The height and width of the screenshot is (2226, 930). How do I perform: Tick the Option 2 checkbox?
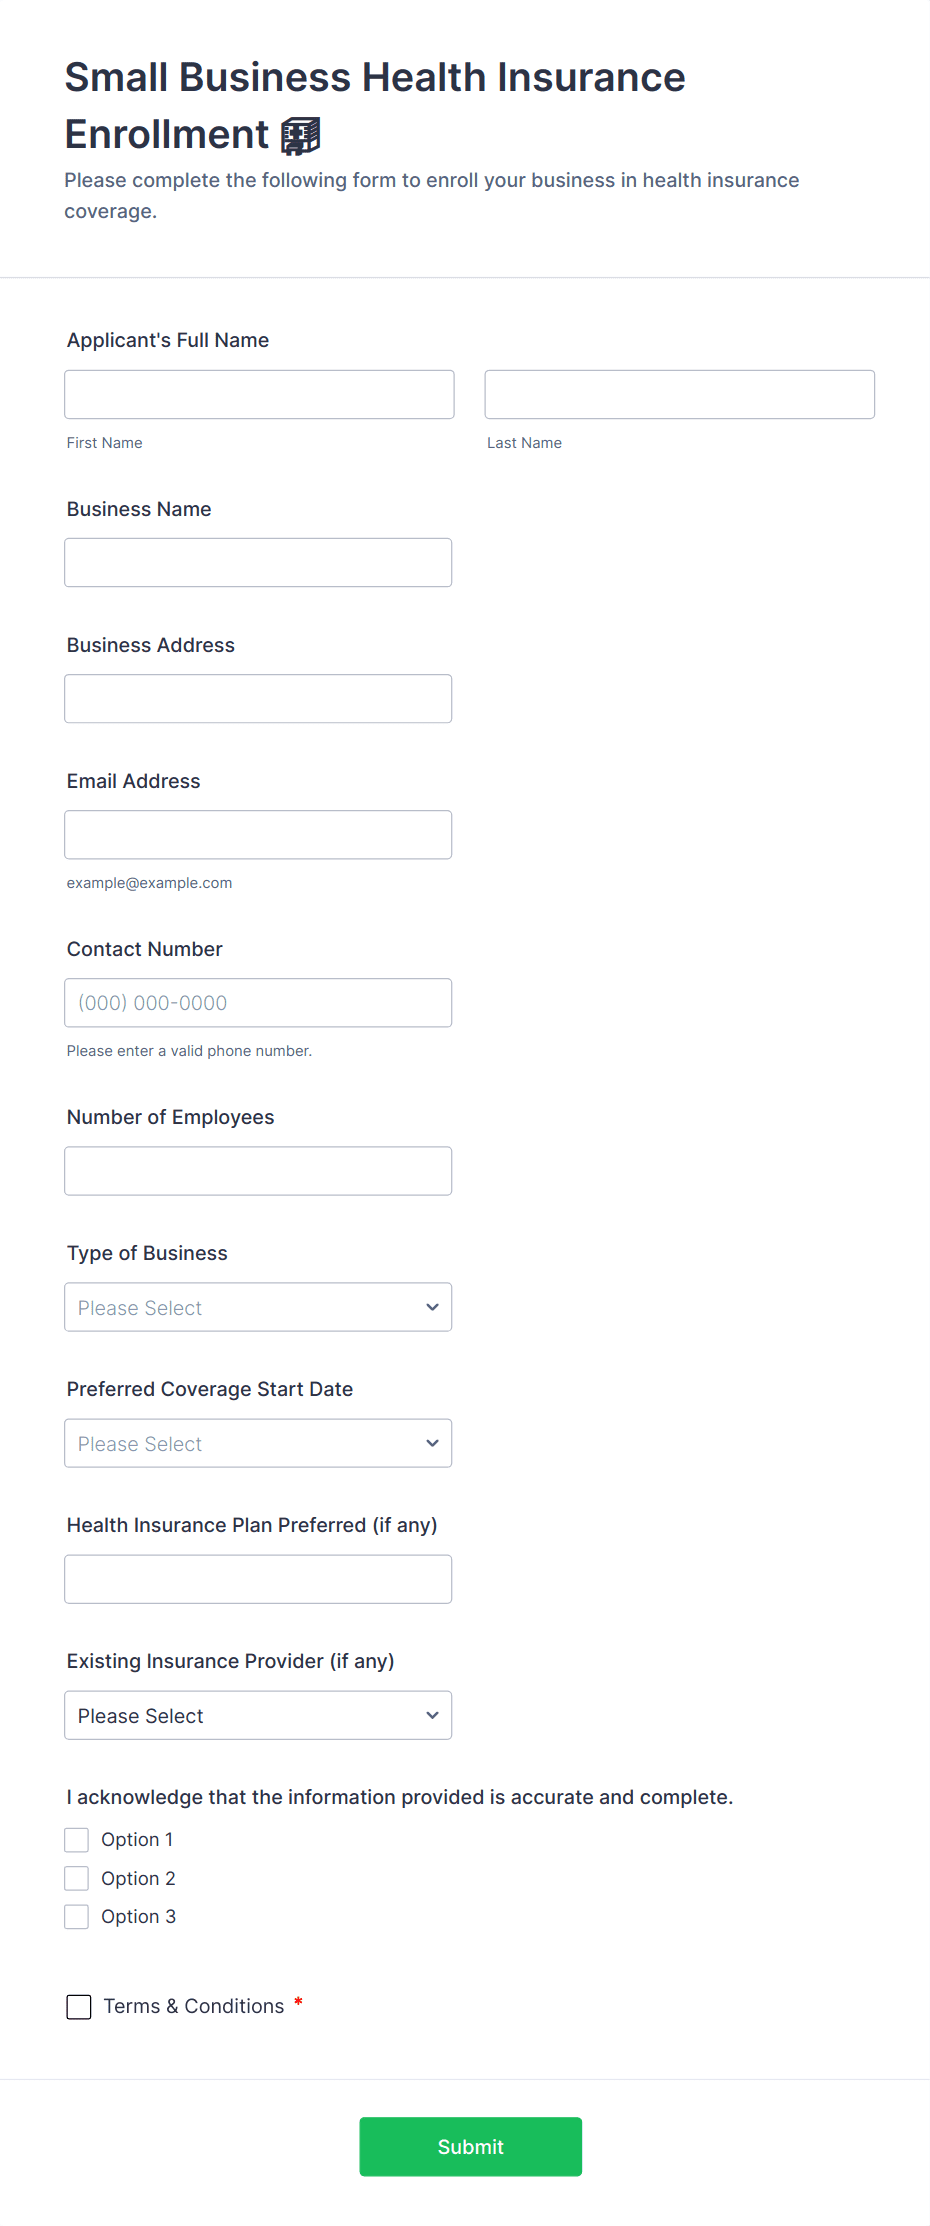[x=77, y=1878]
